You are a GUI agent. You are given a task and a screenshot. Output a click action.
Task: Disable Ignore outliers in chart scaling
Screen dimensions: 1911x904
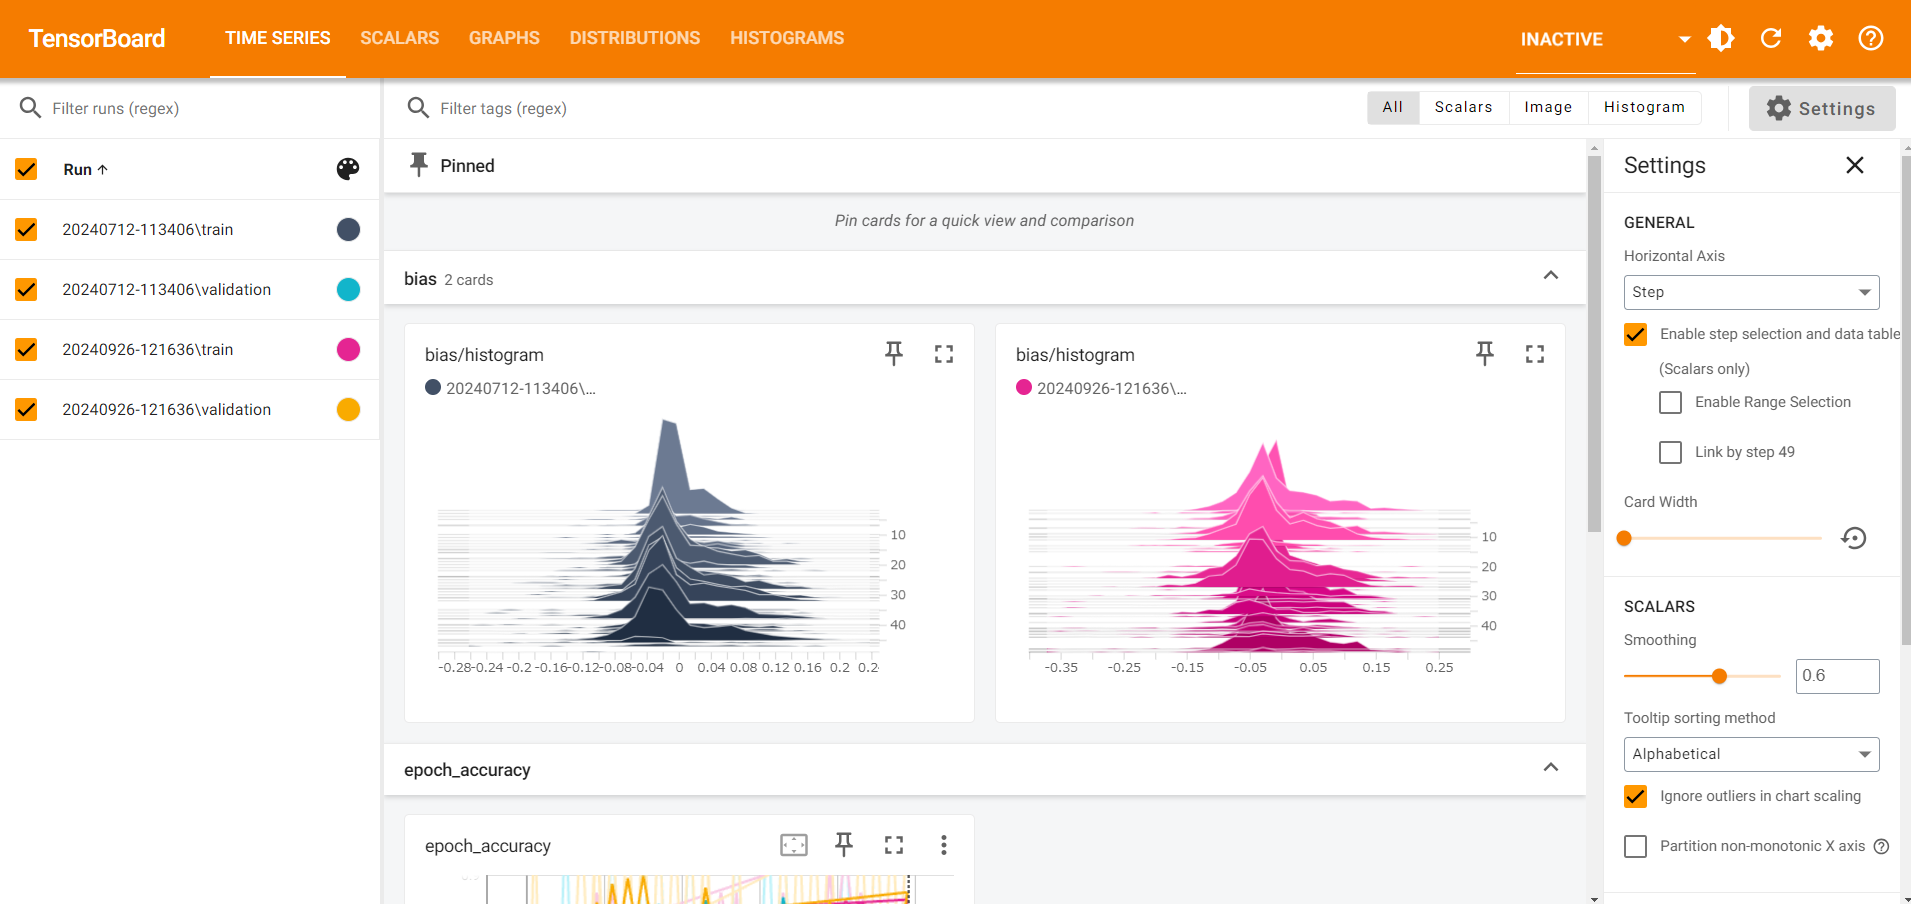point(1636,796)
